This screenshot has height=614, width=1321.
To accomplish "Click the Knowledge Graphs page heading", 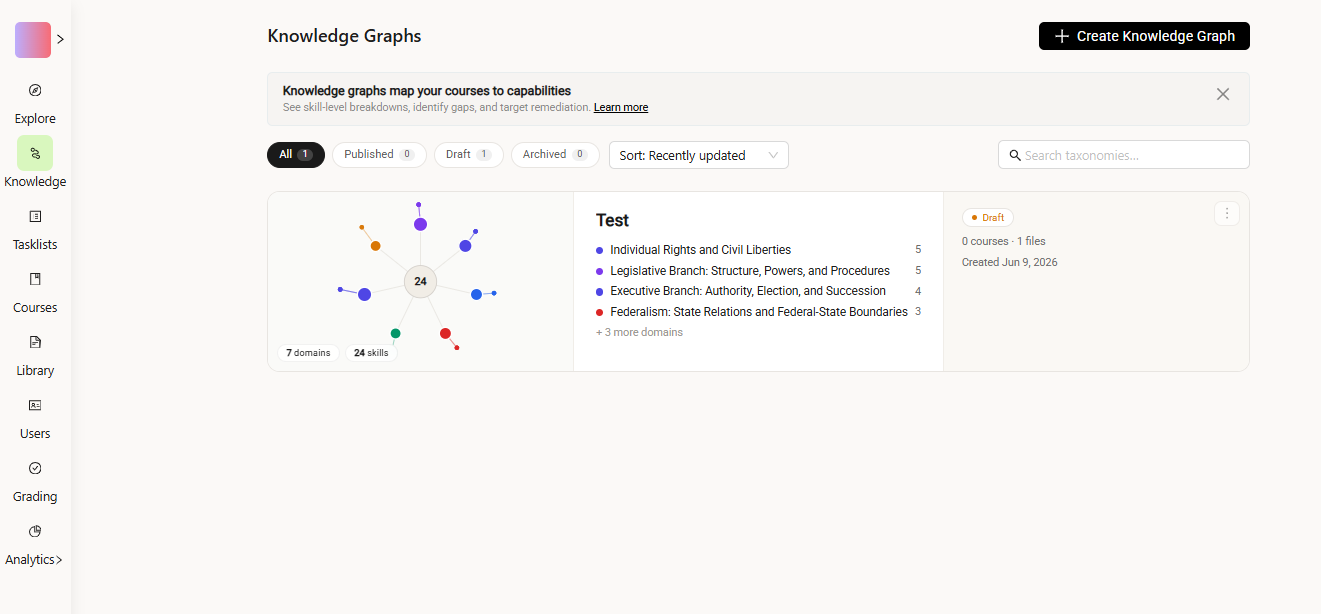I will tap(344, 36).
